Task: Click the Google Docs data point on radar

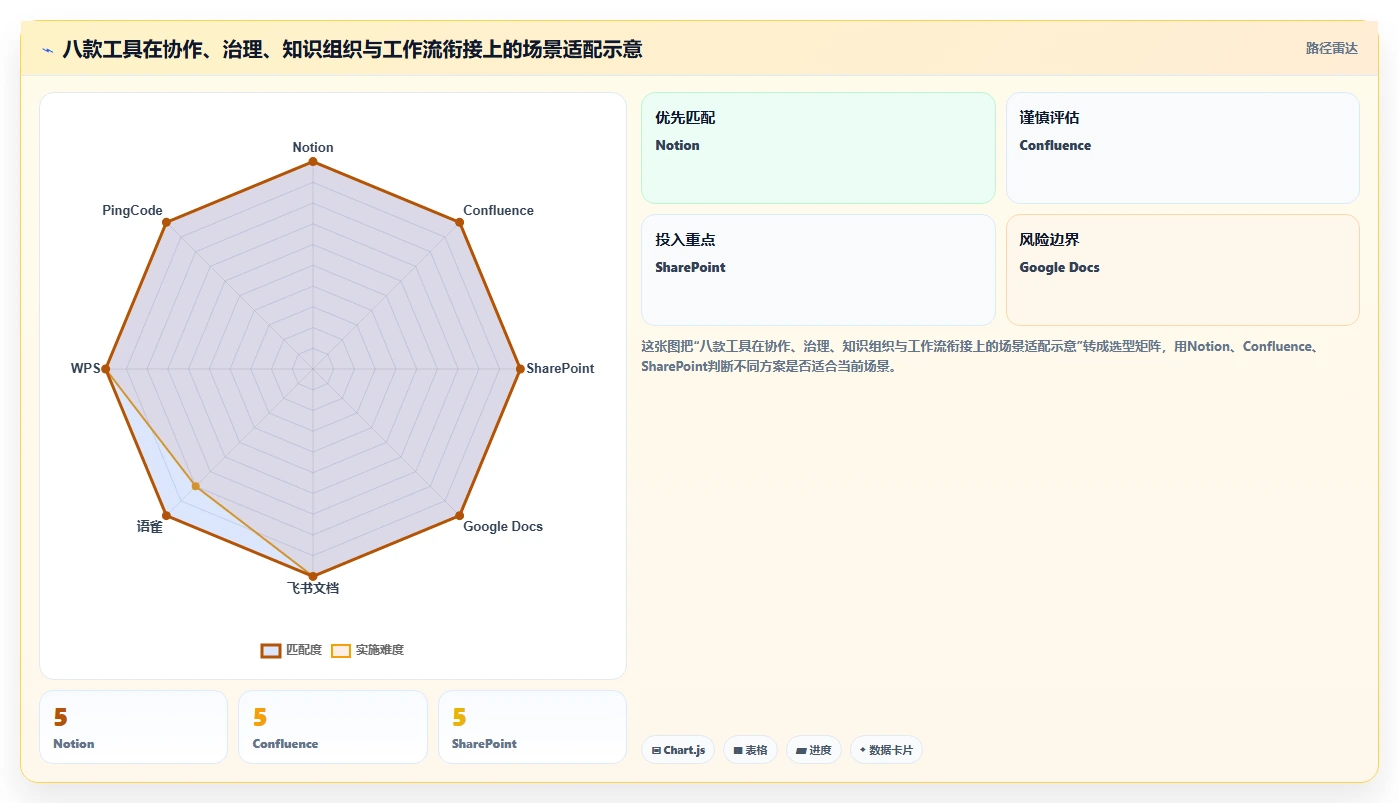Action: tap(460, 516)
